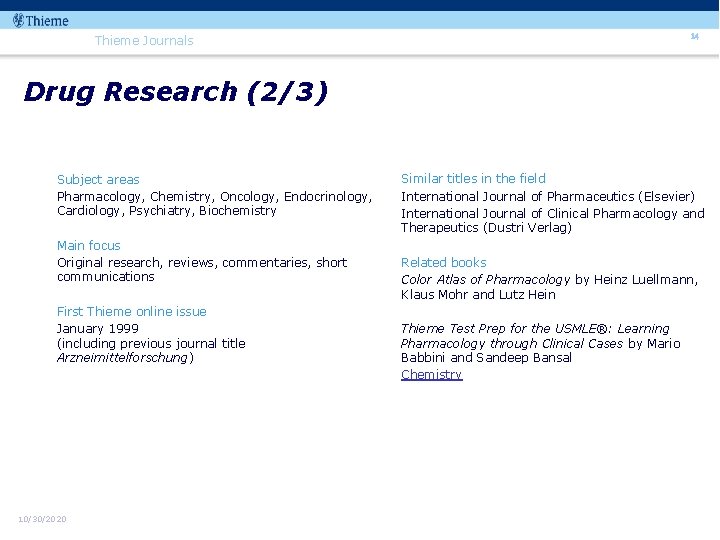720x540 pixels.
Task: Click the 'Main focus' heading
Action: pyautogui.click(x=89, y=246)
